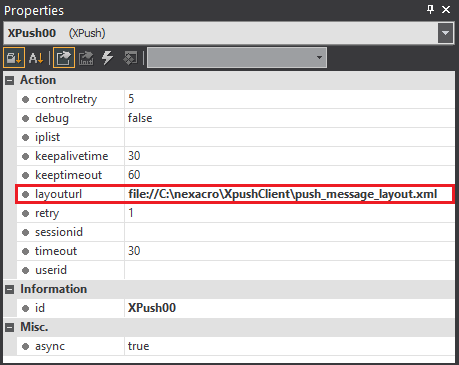
Task: Pin the Properties panel
Action: tap(430, 9)
